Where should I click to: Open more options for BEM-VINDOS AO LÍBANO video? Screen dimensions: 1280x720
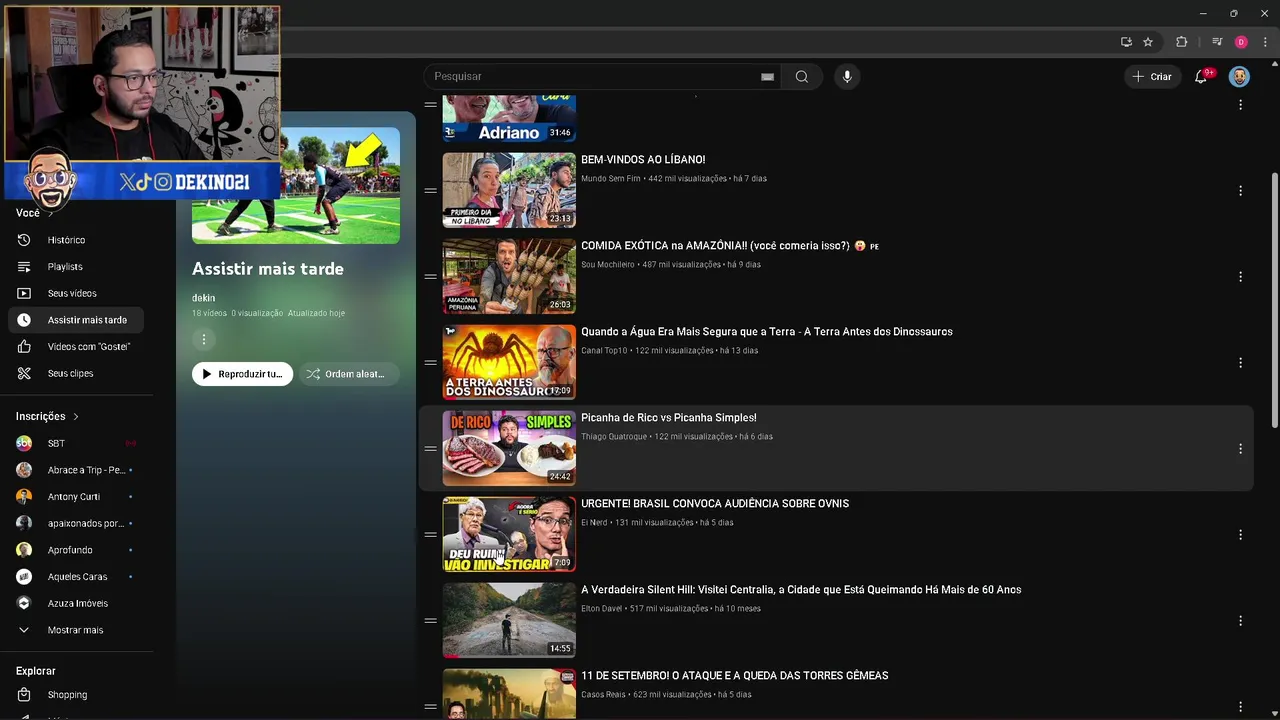coord(1240,191)
